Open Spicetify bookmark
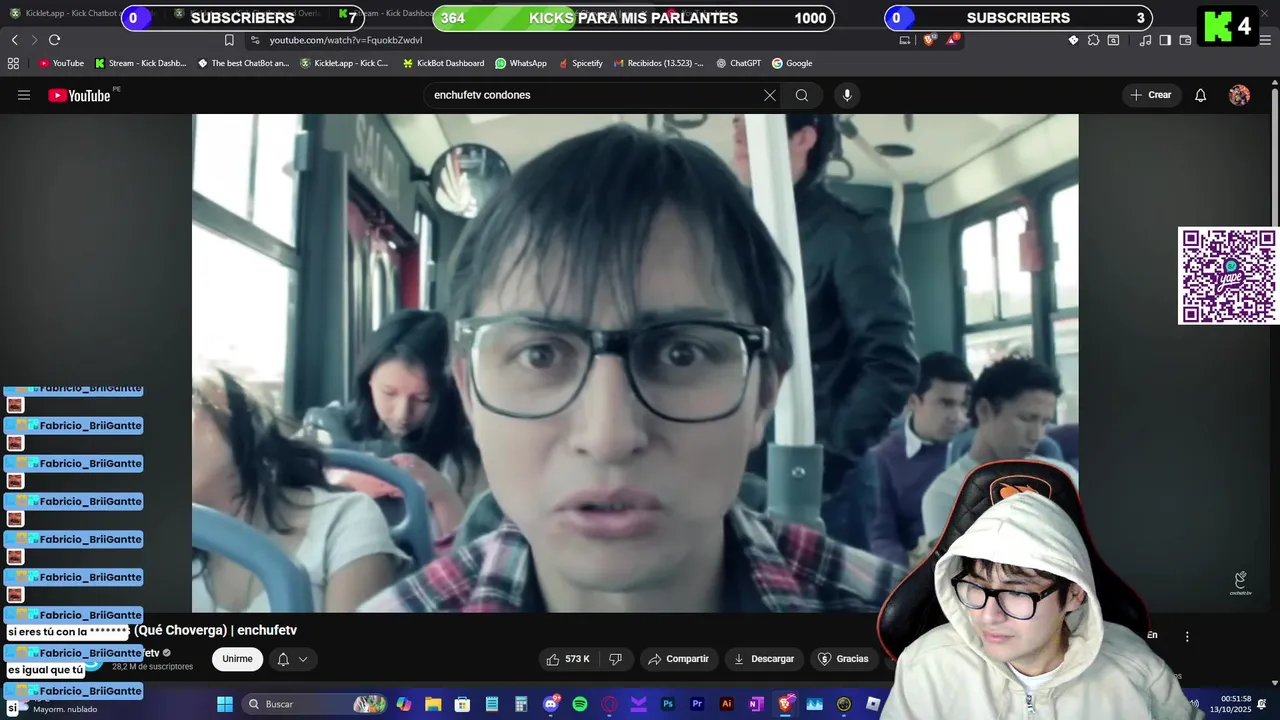 point(580,63)
